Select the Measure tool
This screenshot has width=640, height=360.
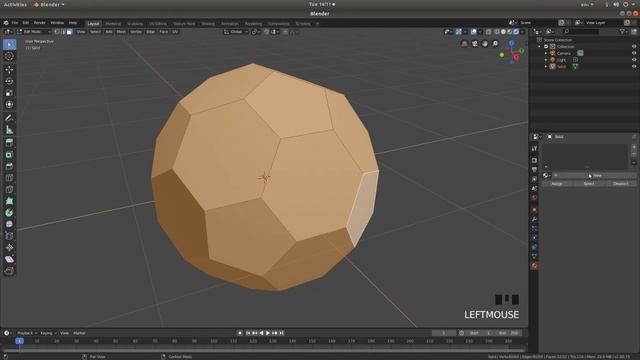point(9,130)
